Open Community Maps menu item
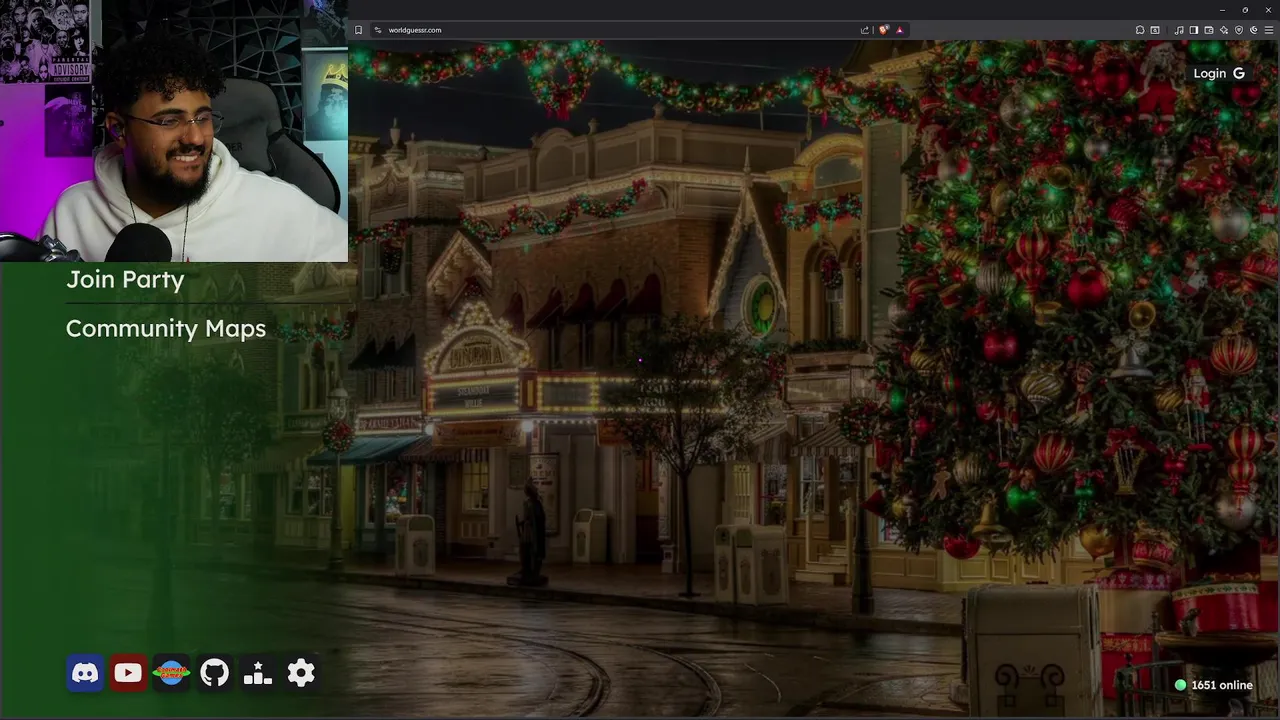Image resolution: width=1280 pixels, height=720 pixels. pos(166,328)
